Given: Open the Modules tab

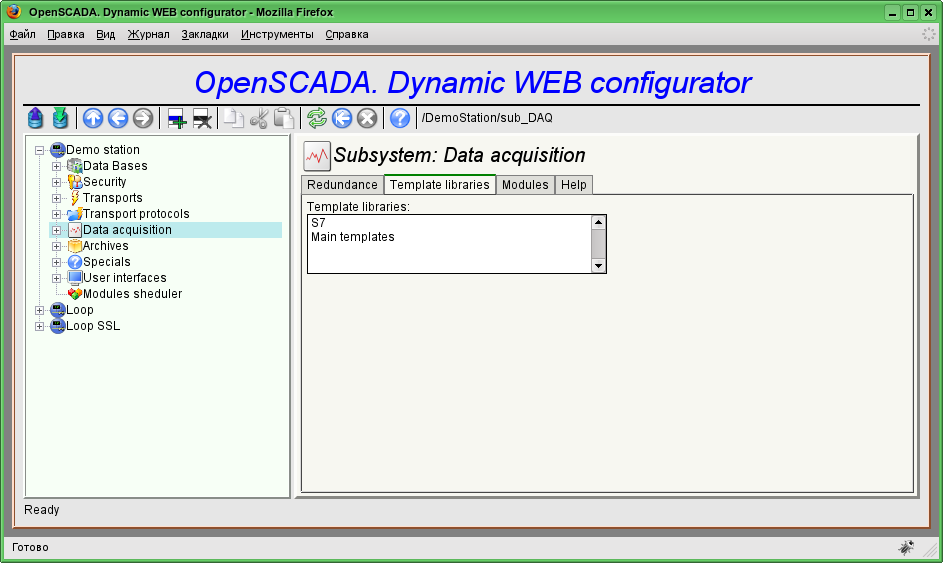Looking at the screenshot, I should click(x=525, y=185).
